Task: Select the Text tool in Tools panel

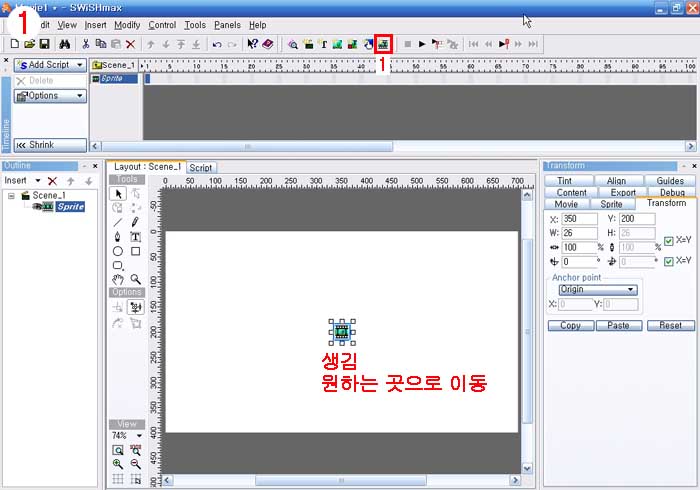Action: click(x=135, y=237)
